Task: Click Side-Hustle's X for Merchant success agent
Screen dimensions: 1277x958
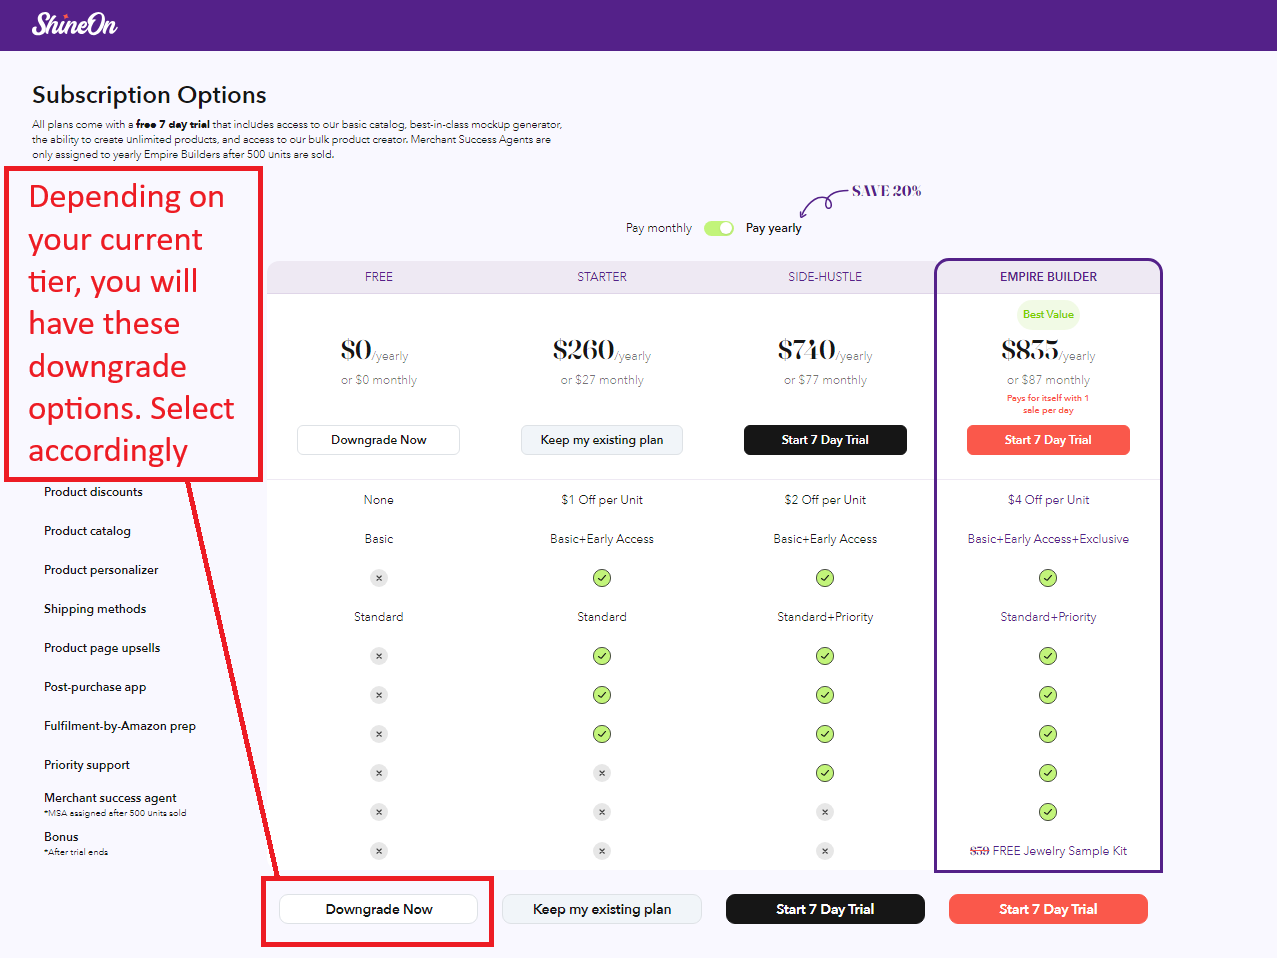Action: click(825, 812)
